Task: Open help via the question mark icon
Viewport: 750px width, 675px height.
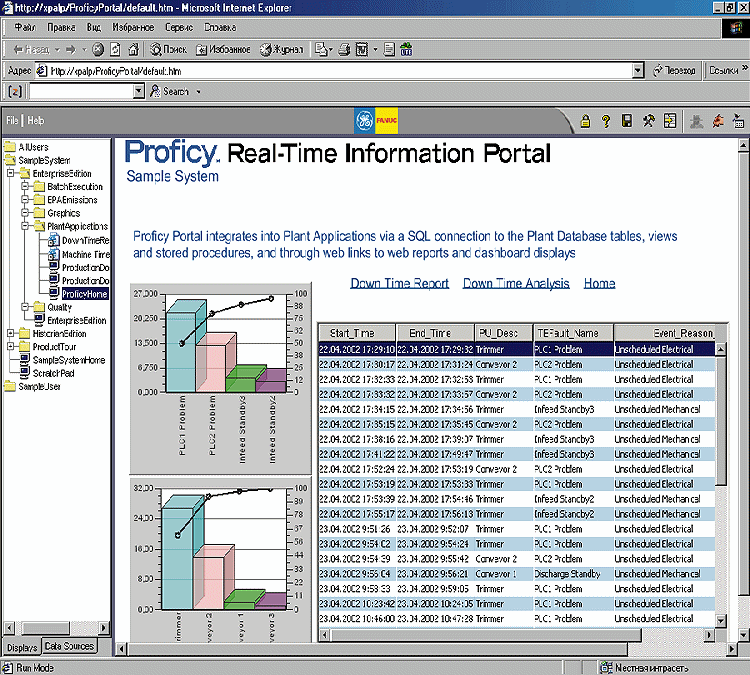Action: 606,121
